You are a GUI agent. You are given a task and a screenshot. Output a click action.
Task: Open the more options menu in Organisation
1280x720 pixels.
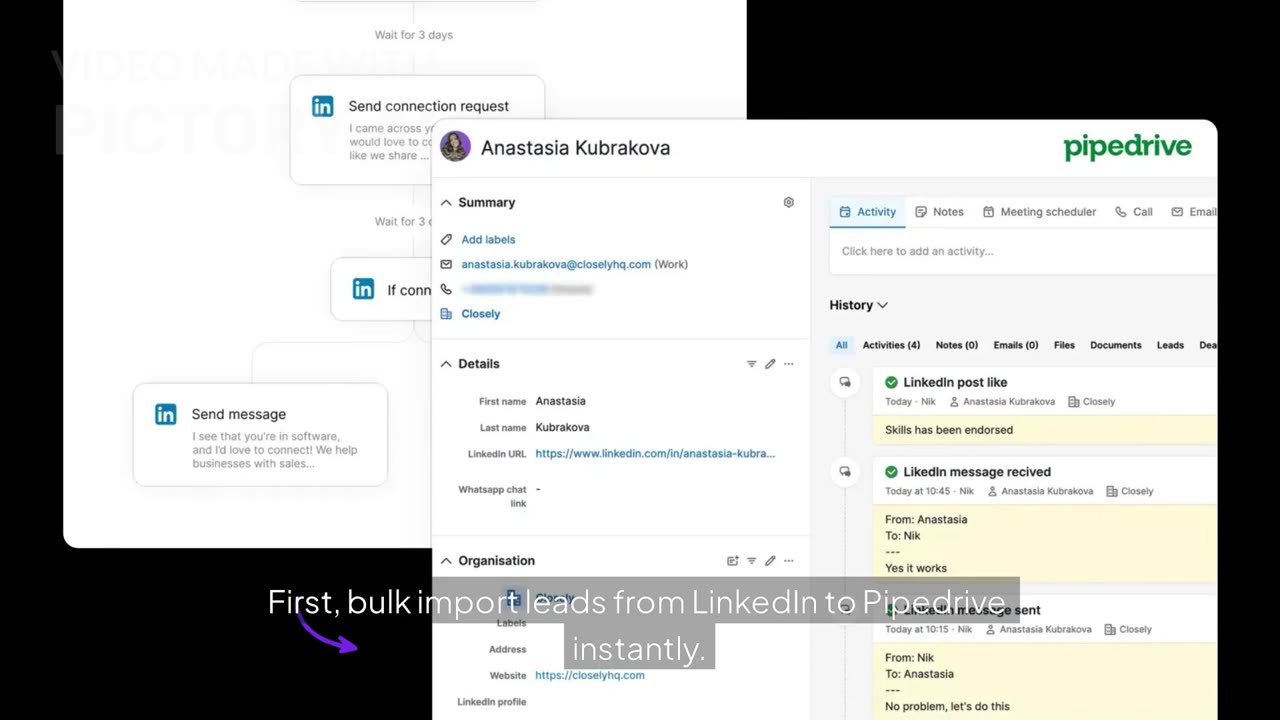tap(788, 561)
